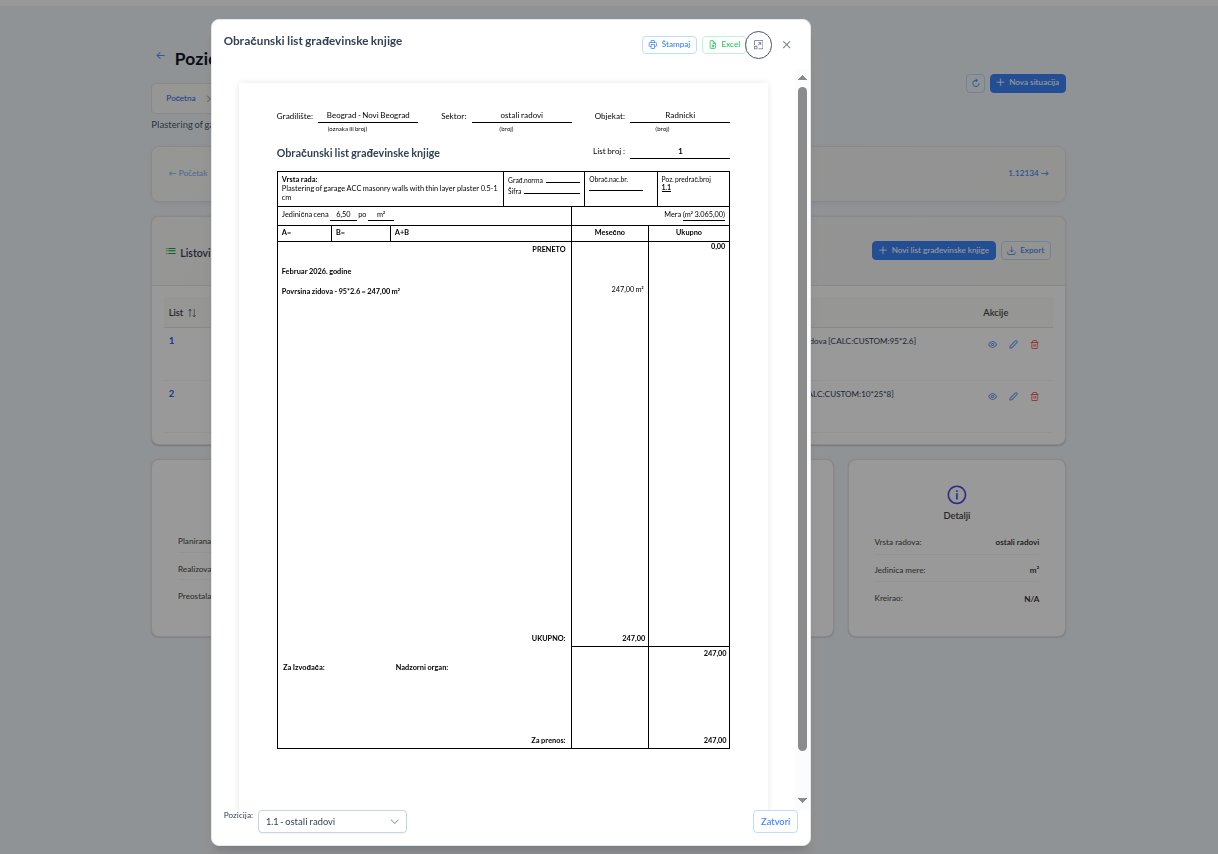Edit list 2 with the pencil icon
The width and height of the screenshot is (1218, 854).
tap(1013, 396)
